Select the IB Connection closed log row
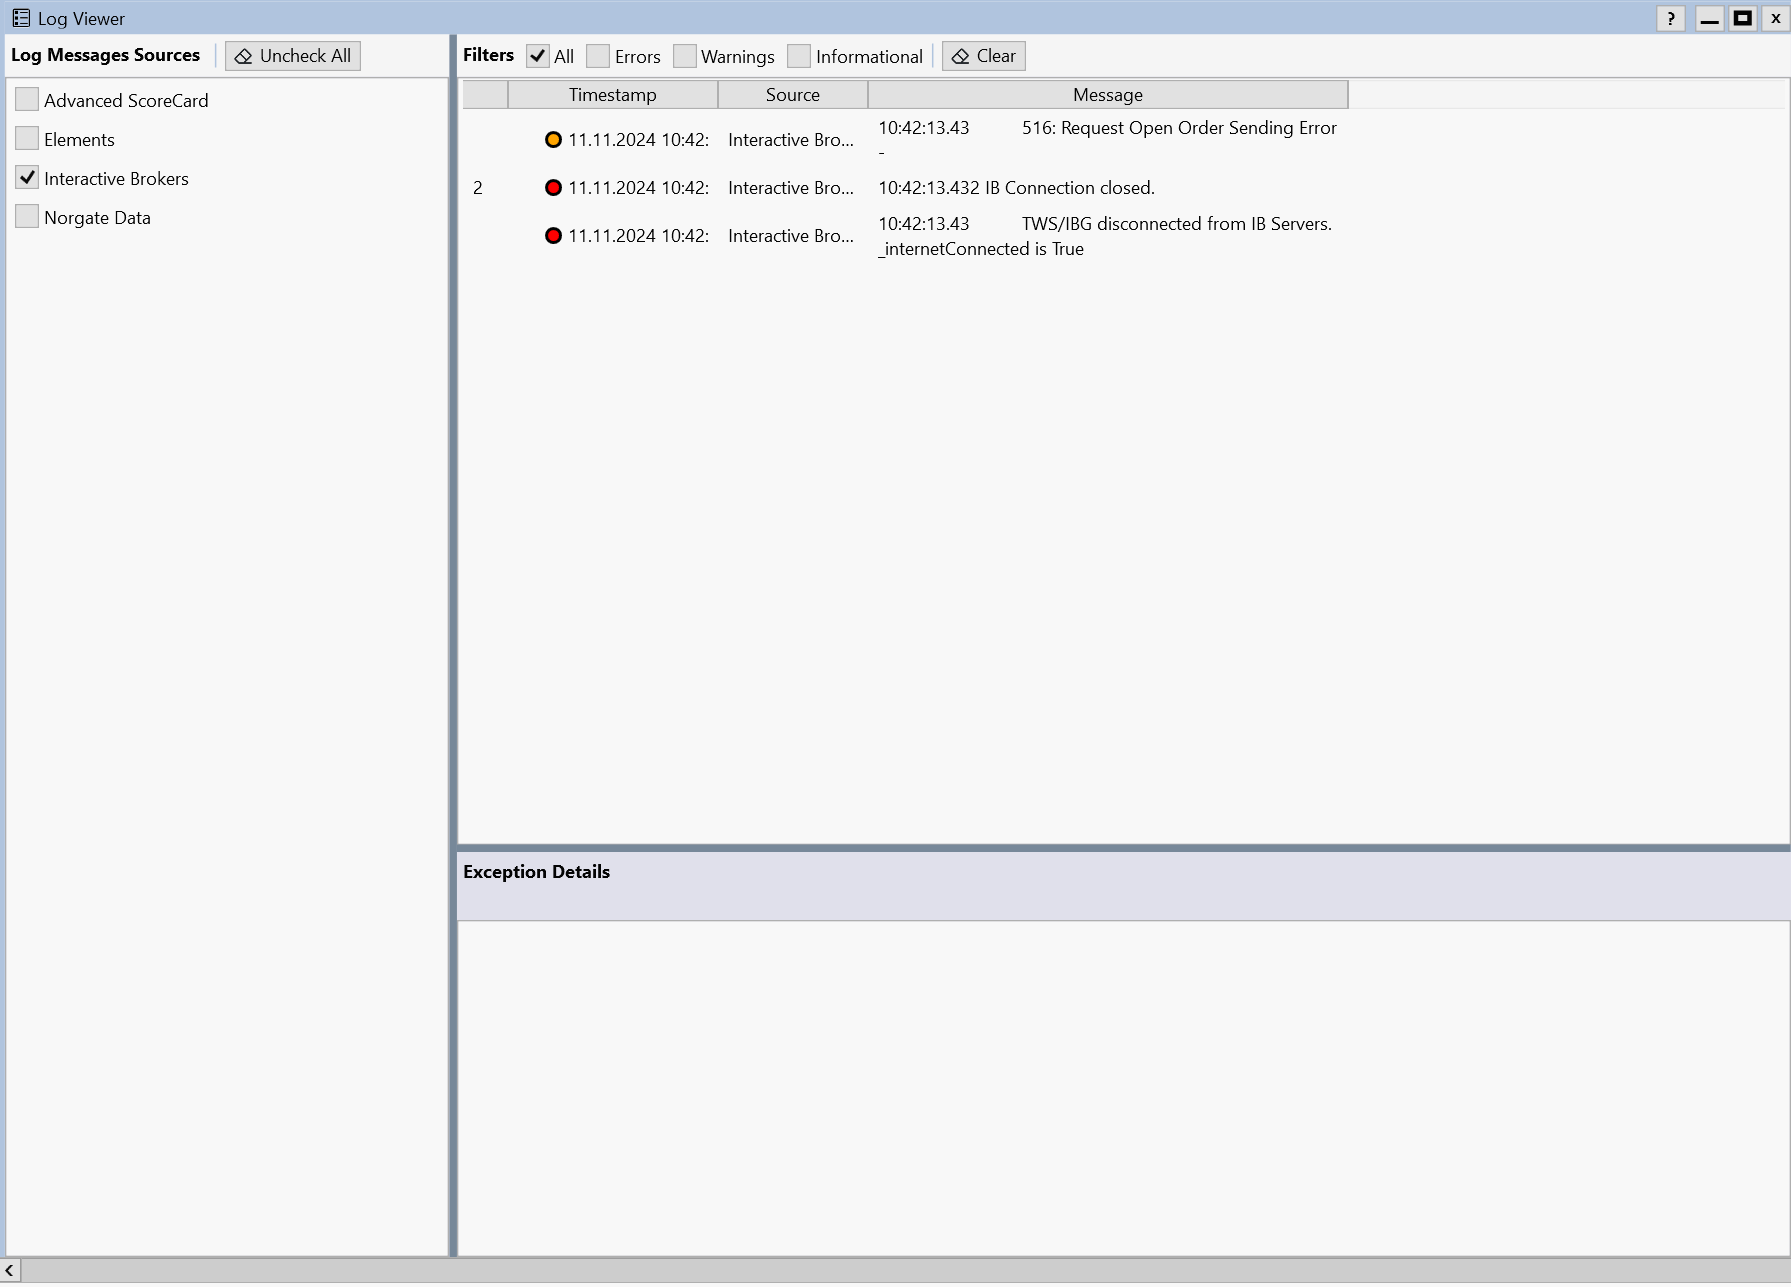 point(1015,188)
